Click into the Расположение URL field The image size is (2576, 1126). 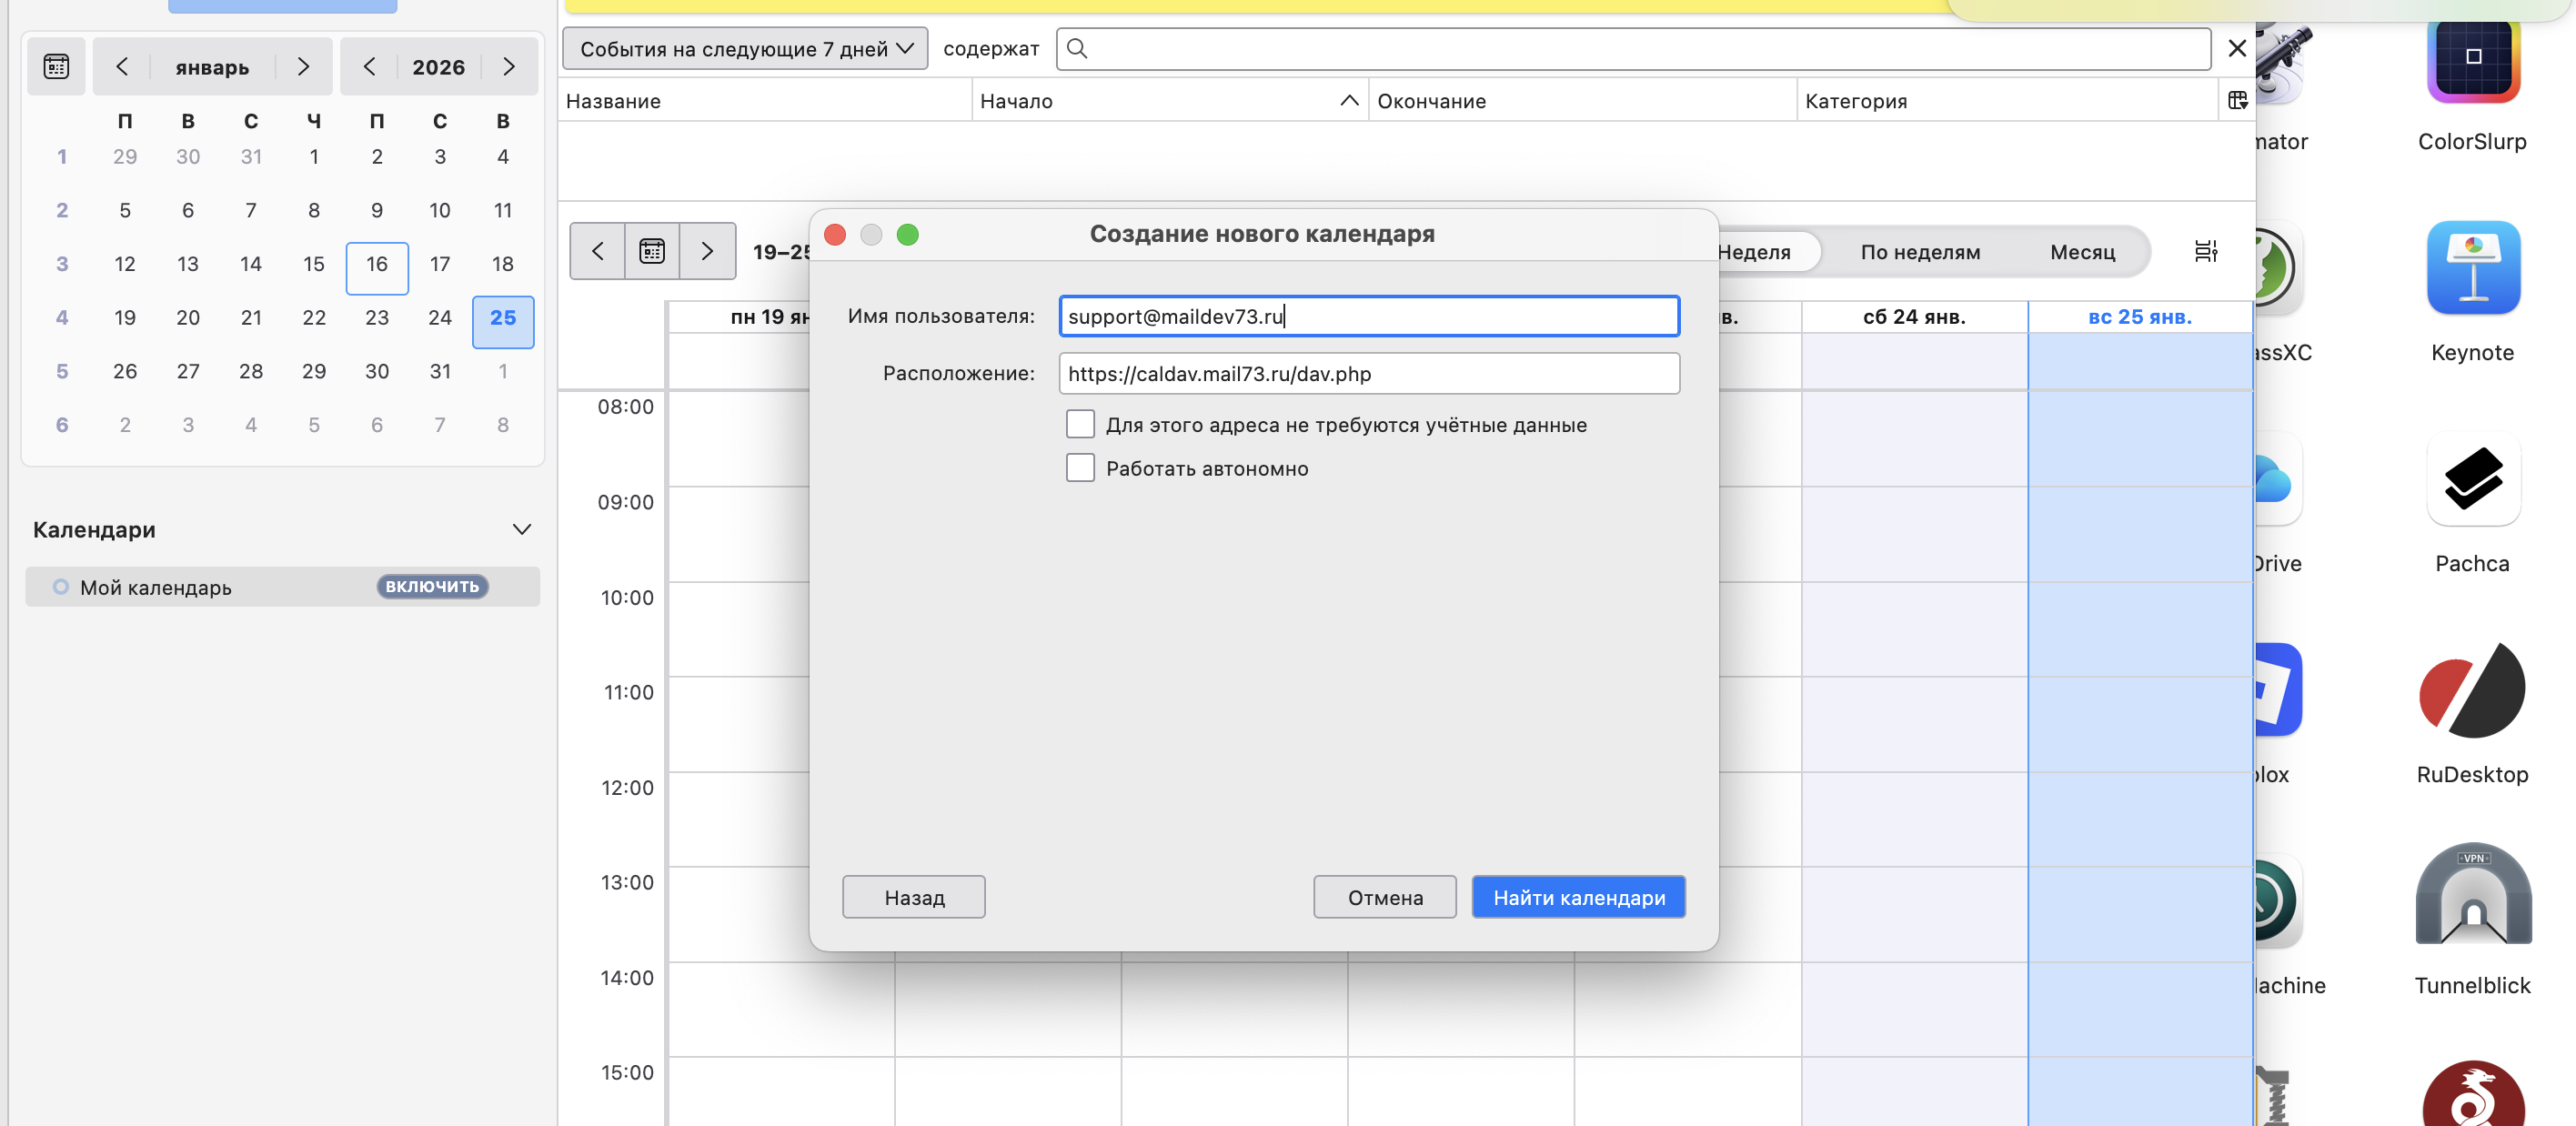1368,373
